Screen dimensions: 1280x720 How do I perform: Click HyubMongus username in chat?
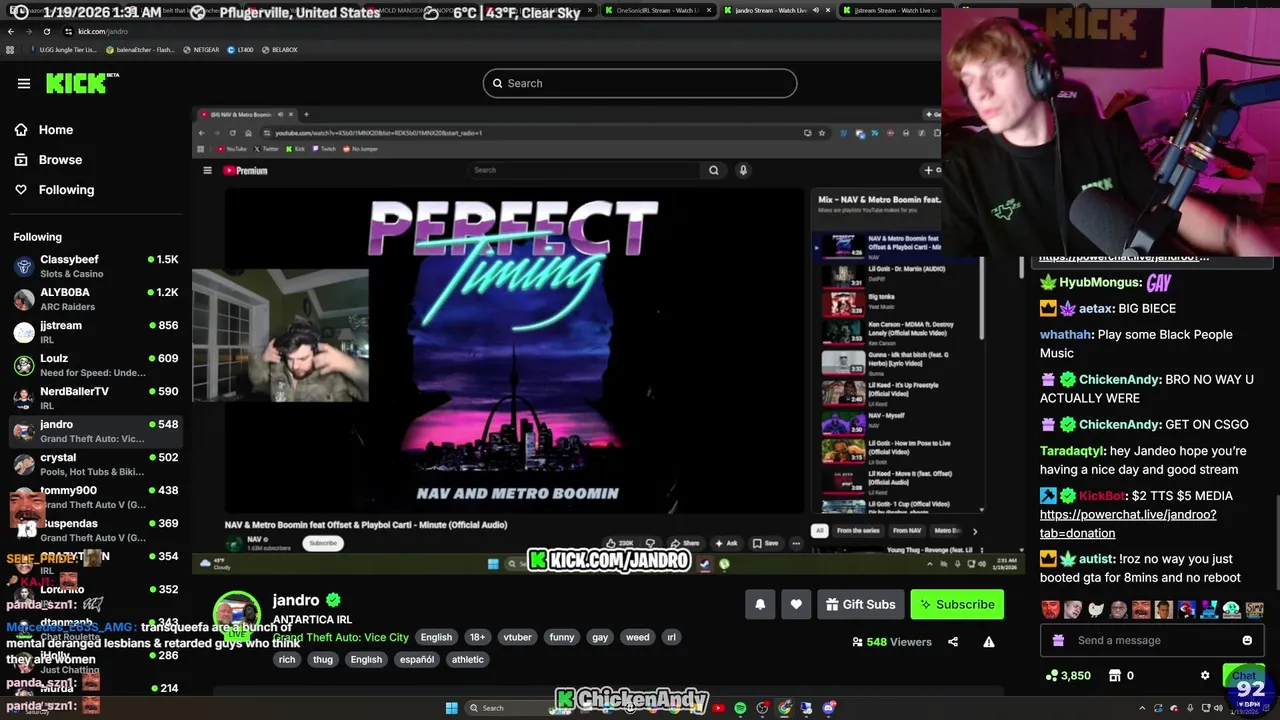1100,283
